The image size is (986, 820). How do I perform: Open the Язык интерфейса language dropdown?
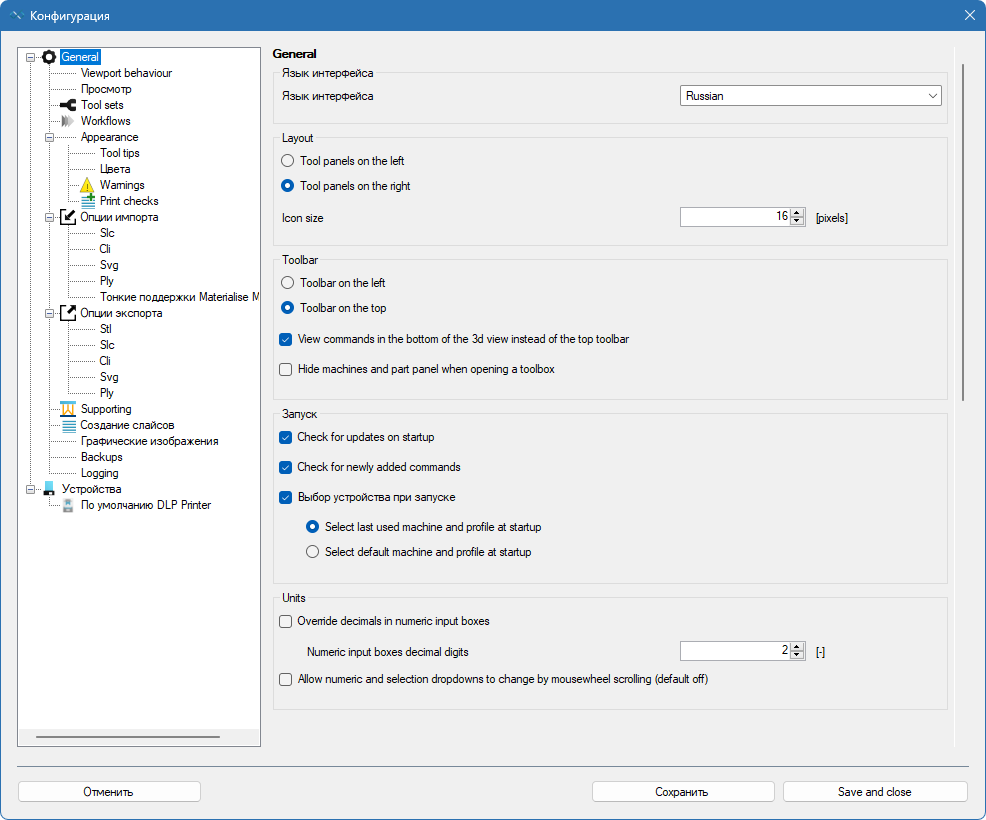811,96
